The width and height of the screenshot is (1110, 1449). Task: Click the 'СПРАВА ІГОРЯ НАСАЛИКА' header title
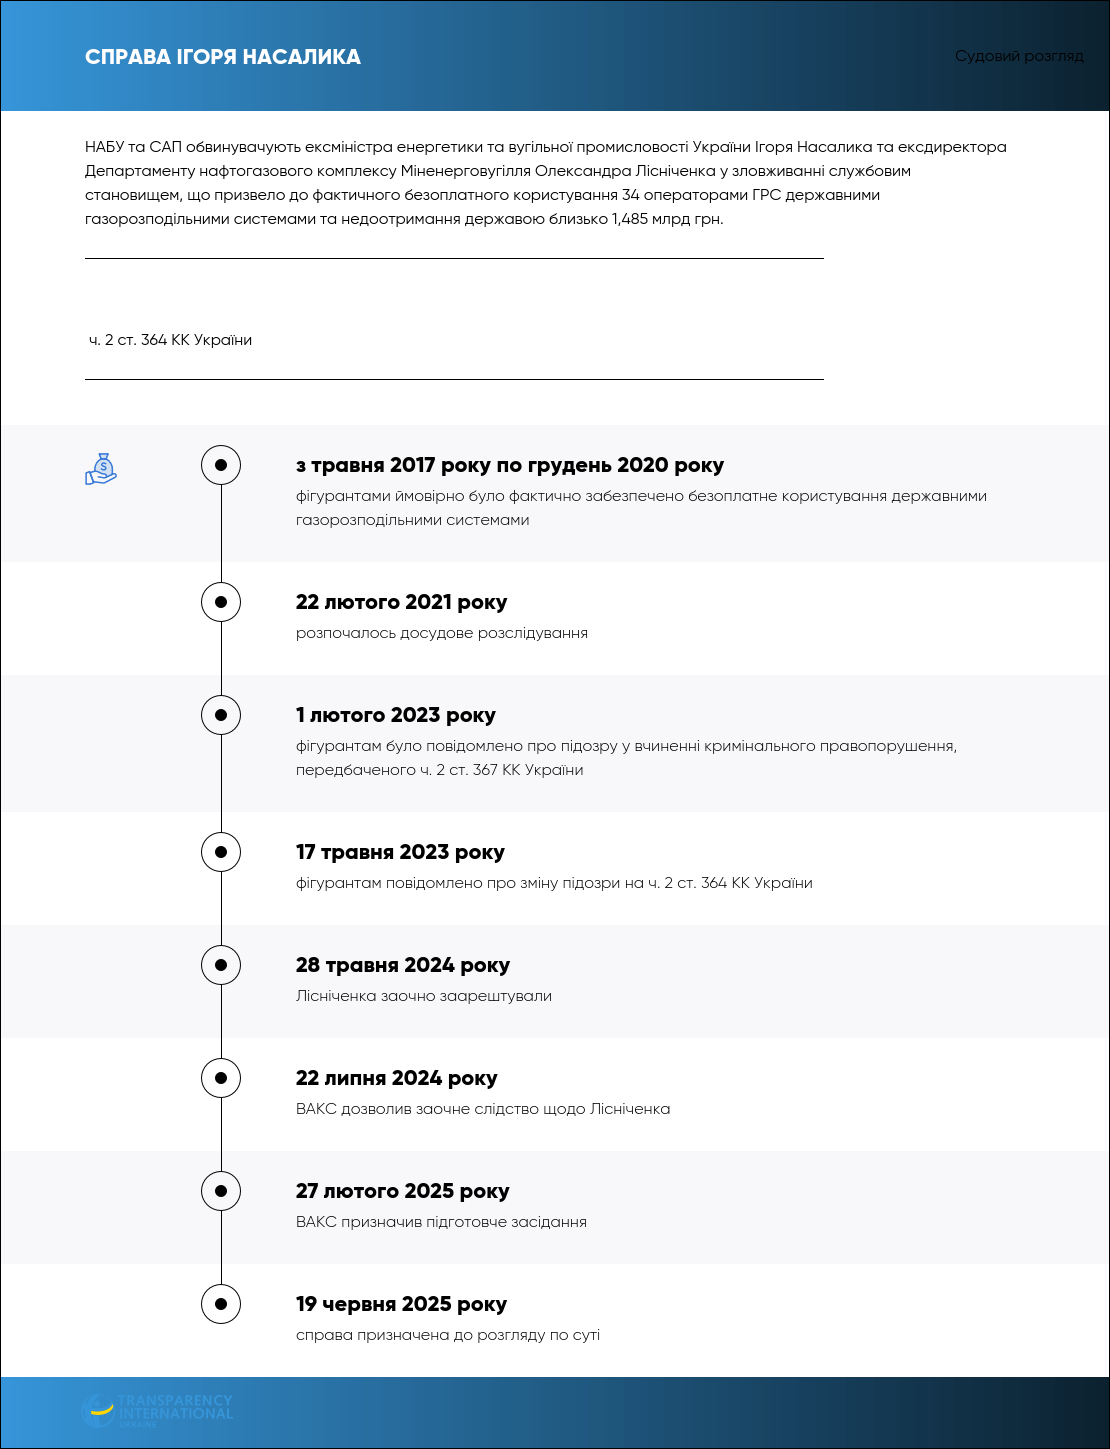(223, 57)
